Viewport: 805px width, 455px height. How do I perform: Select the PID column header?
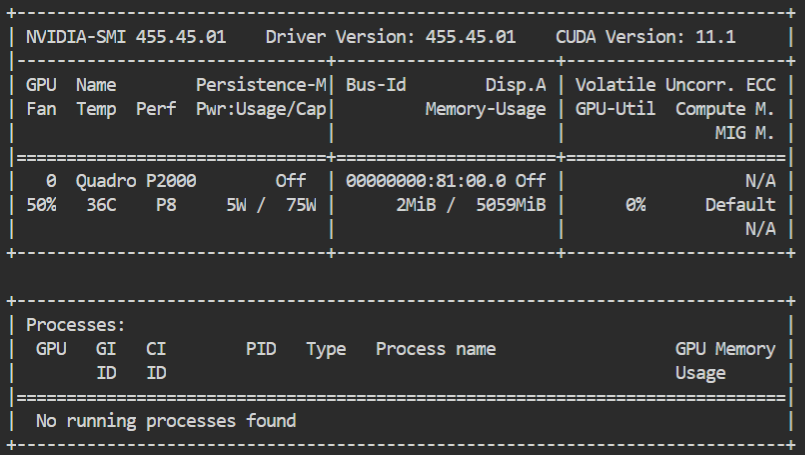pyautogui.click(x=261, y=349)
